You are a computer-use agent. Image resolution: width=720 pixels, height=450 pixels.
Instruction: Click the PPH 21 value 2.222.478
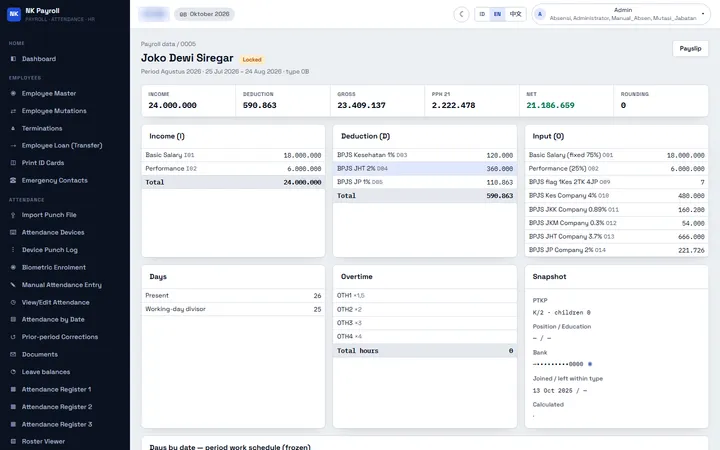(x=453, y=105)
